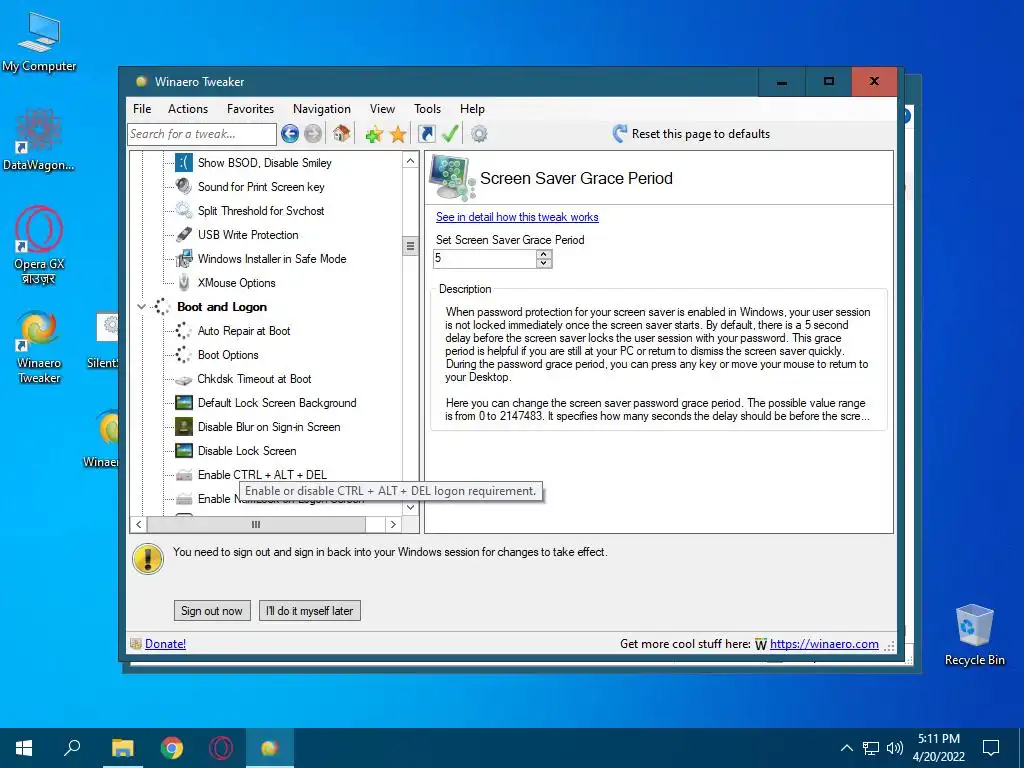Viewport: 1024px width, 768px height.
Task: Open See in detail how this tweak works link
Action: [x=517, y=217]
